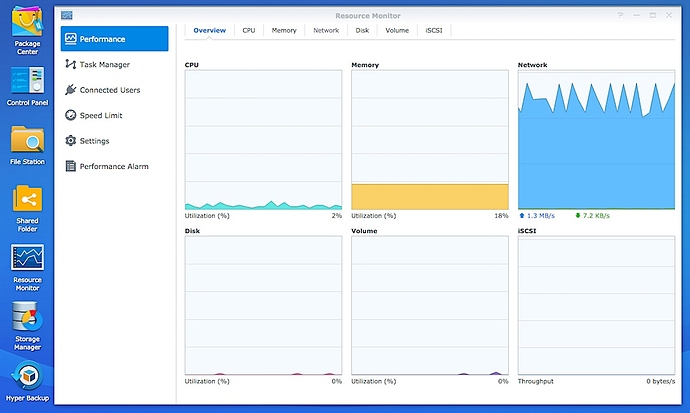Click the CPU utilization graph
The image size is (690, 413).
263,140
